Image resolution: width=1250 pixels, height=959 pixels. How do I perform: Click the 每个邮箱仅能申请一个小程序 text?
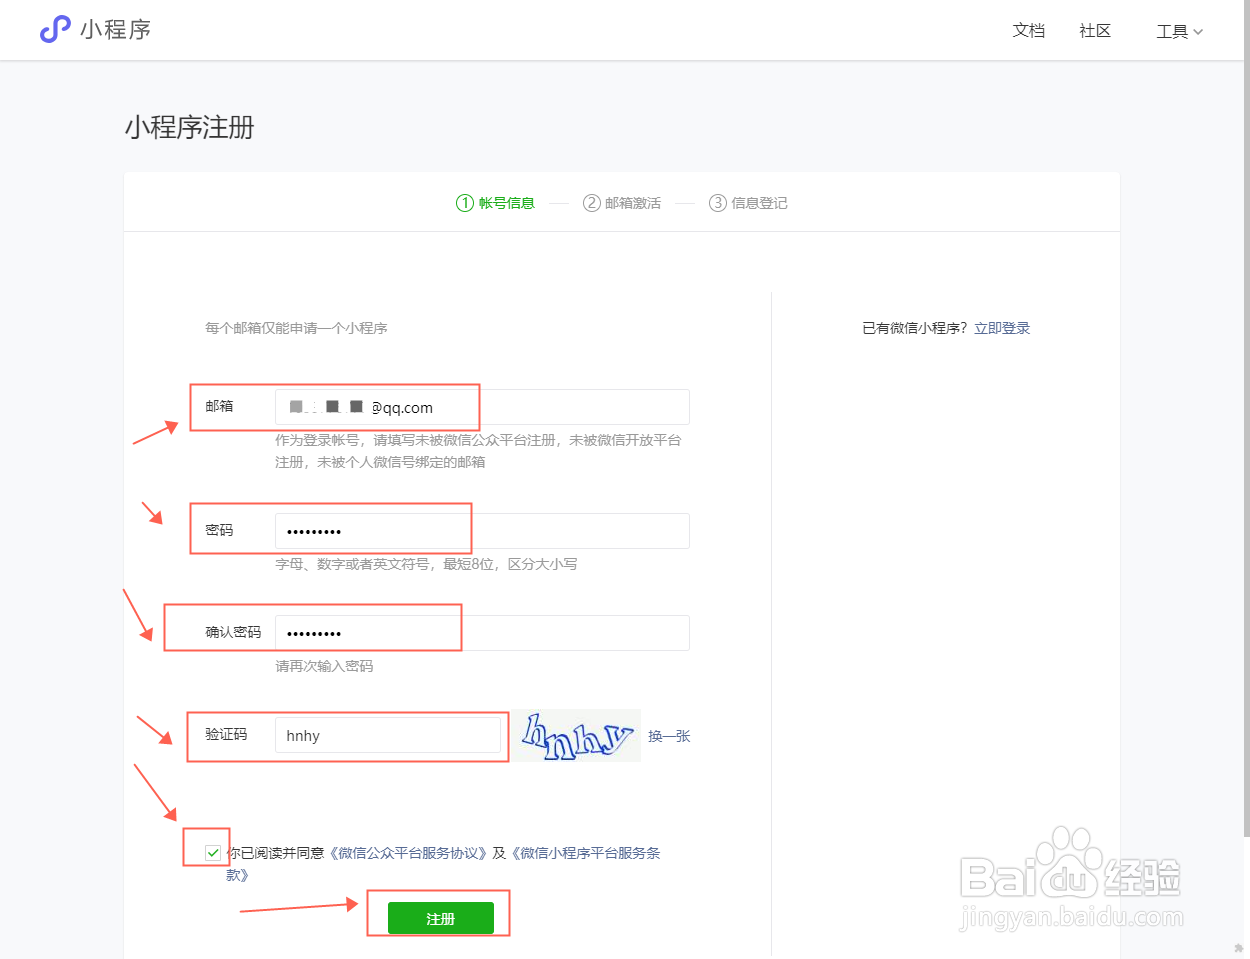[296, 328]
